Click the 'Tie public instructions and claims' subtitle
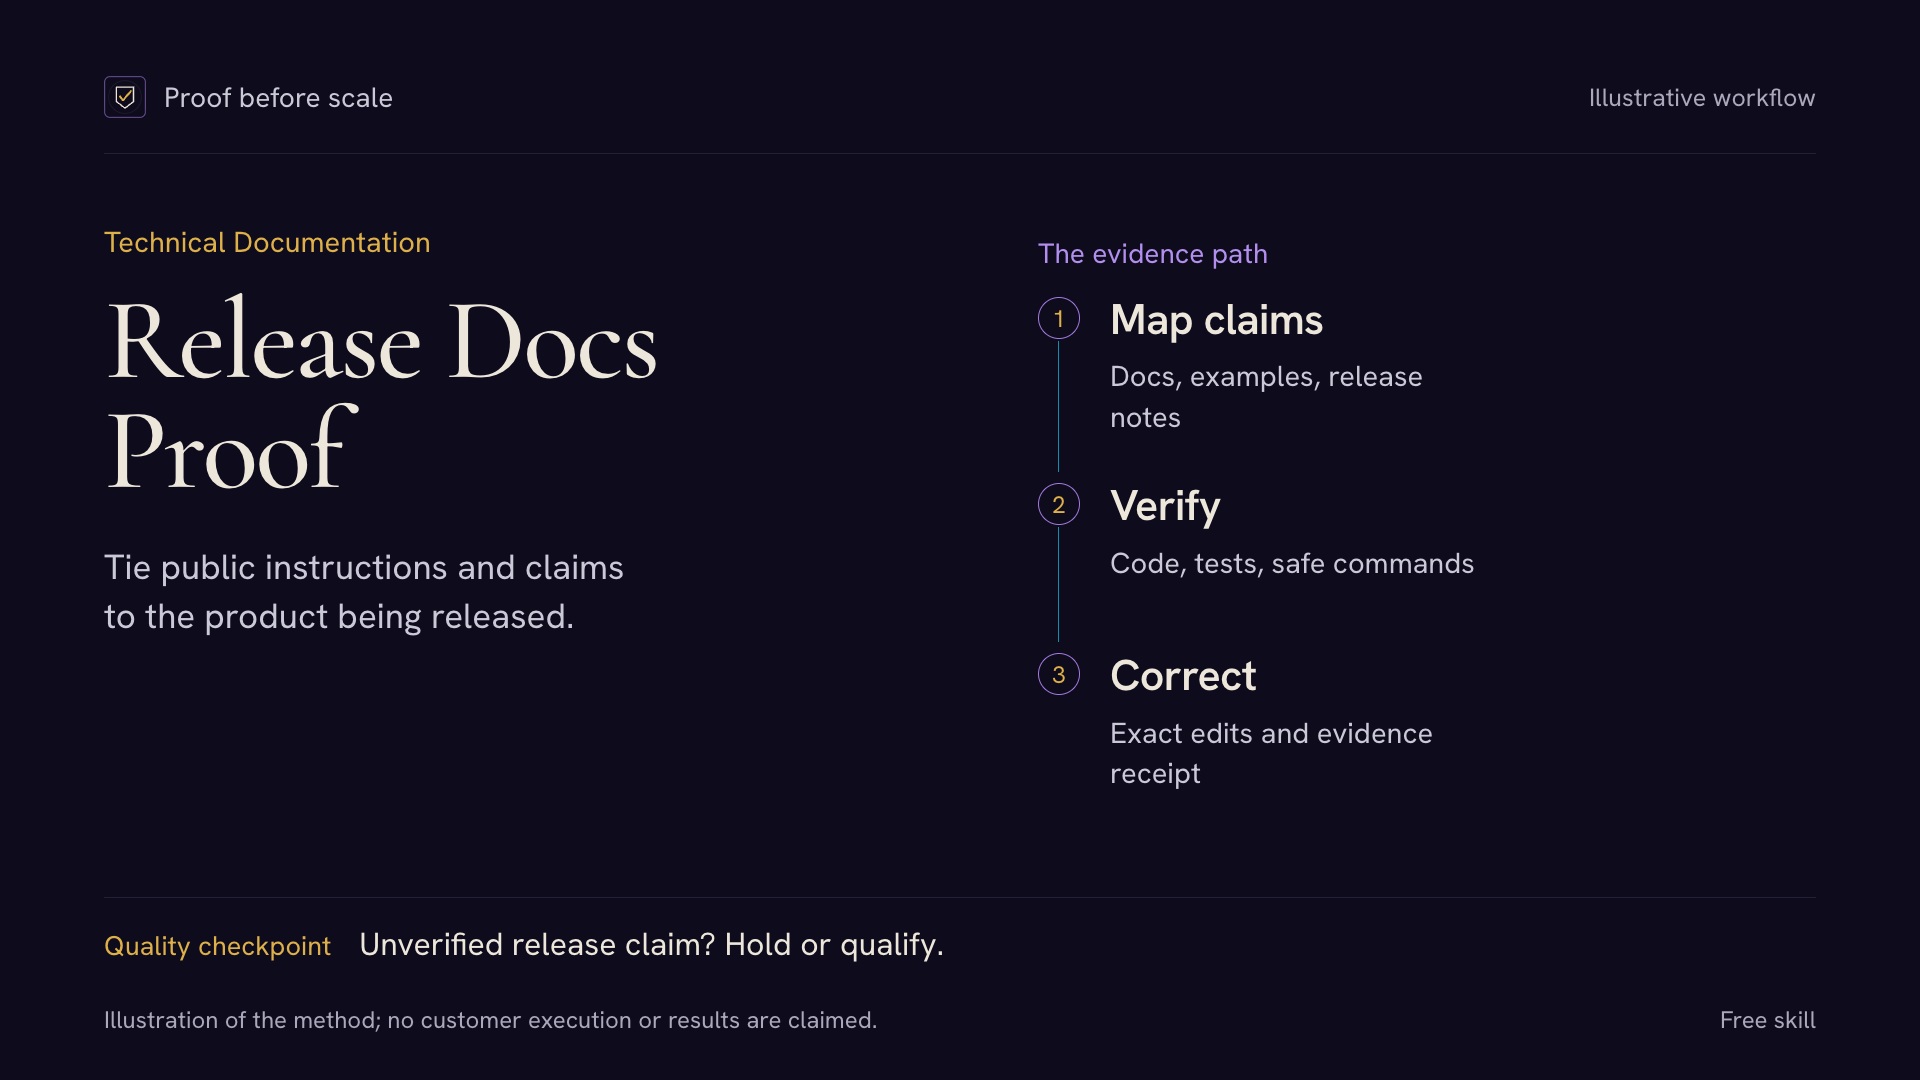Screen dimensions: 1920x1080 click(x=364, y=592)
